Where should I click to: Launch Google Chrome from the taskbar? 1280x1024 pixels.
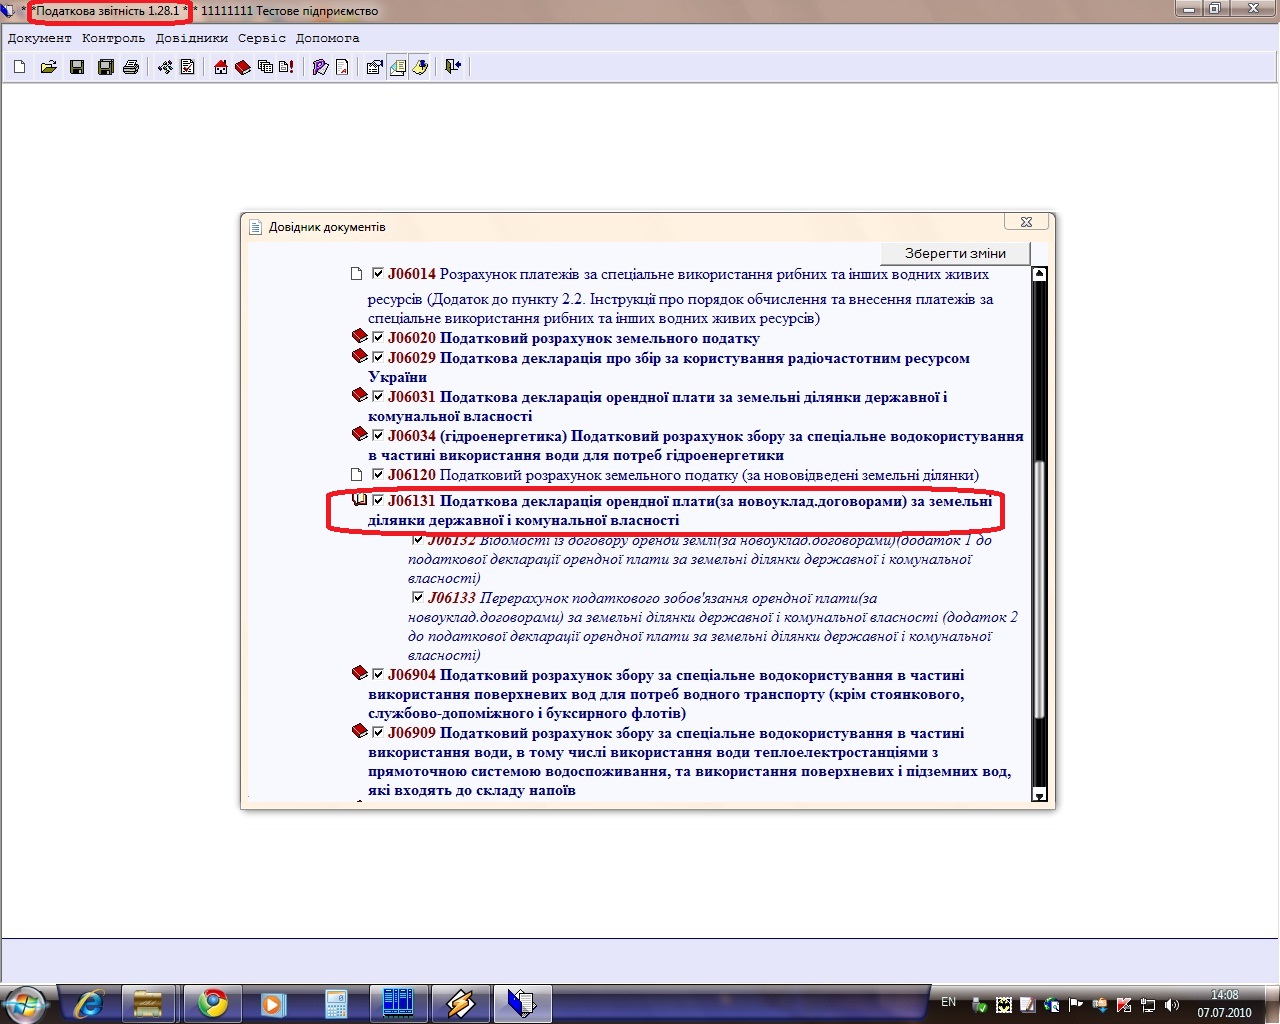[212, 1003]
